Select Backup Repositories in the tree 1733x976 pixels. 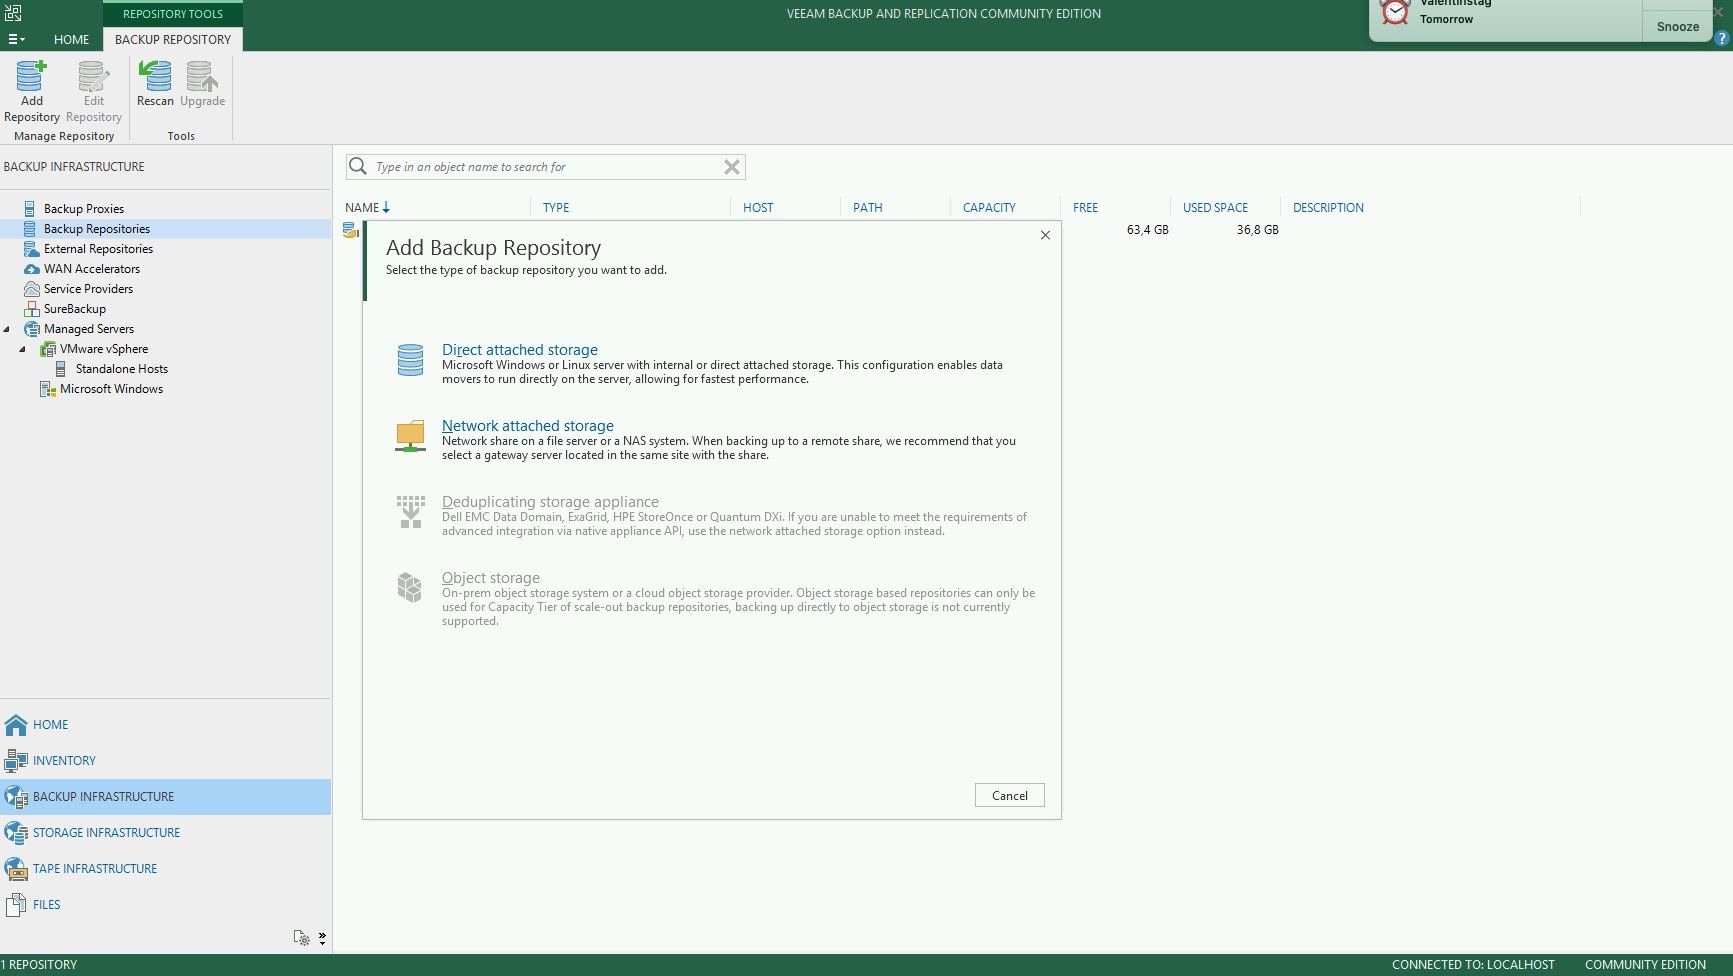(x=97, y=229)
